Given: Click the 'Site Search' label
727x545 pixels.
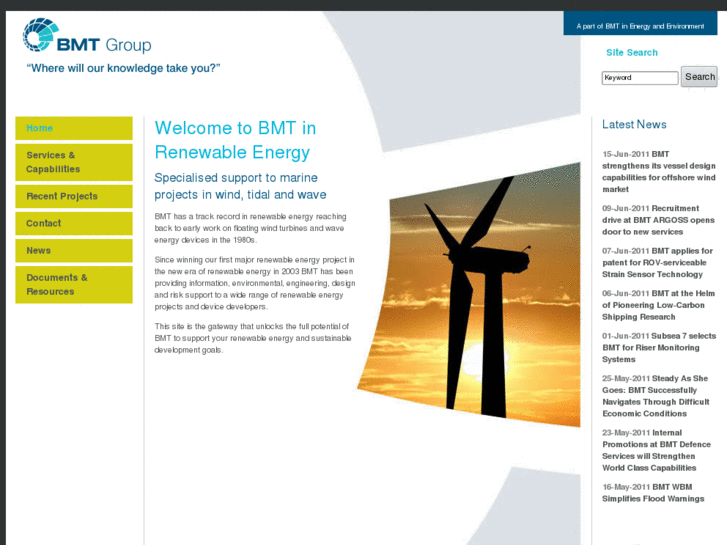Looking at the screenshot, I should pyautogui.click(x=632, y=52).
